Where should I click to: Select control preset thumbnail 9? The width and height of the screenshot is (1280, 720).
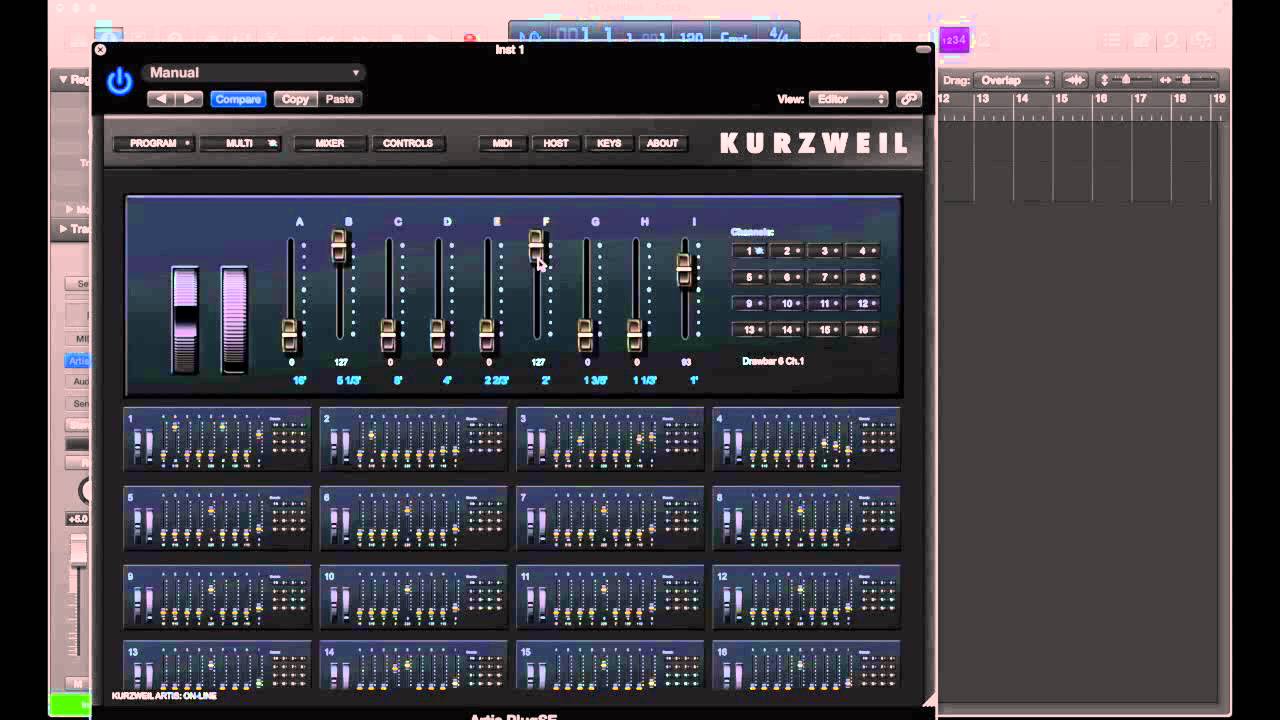point(217,597)
